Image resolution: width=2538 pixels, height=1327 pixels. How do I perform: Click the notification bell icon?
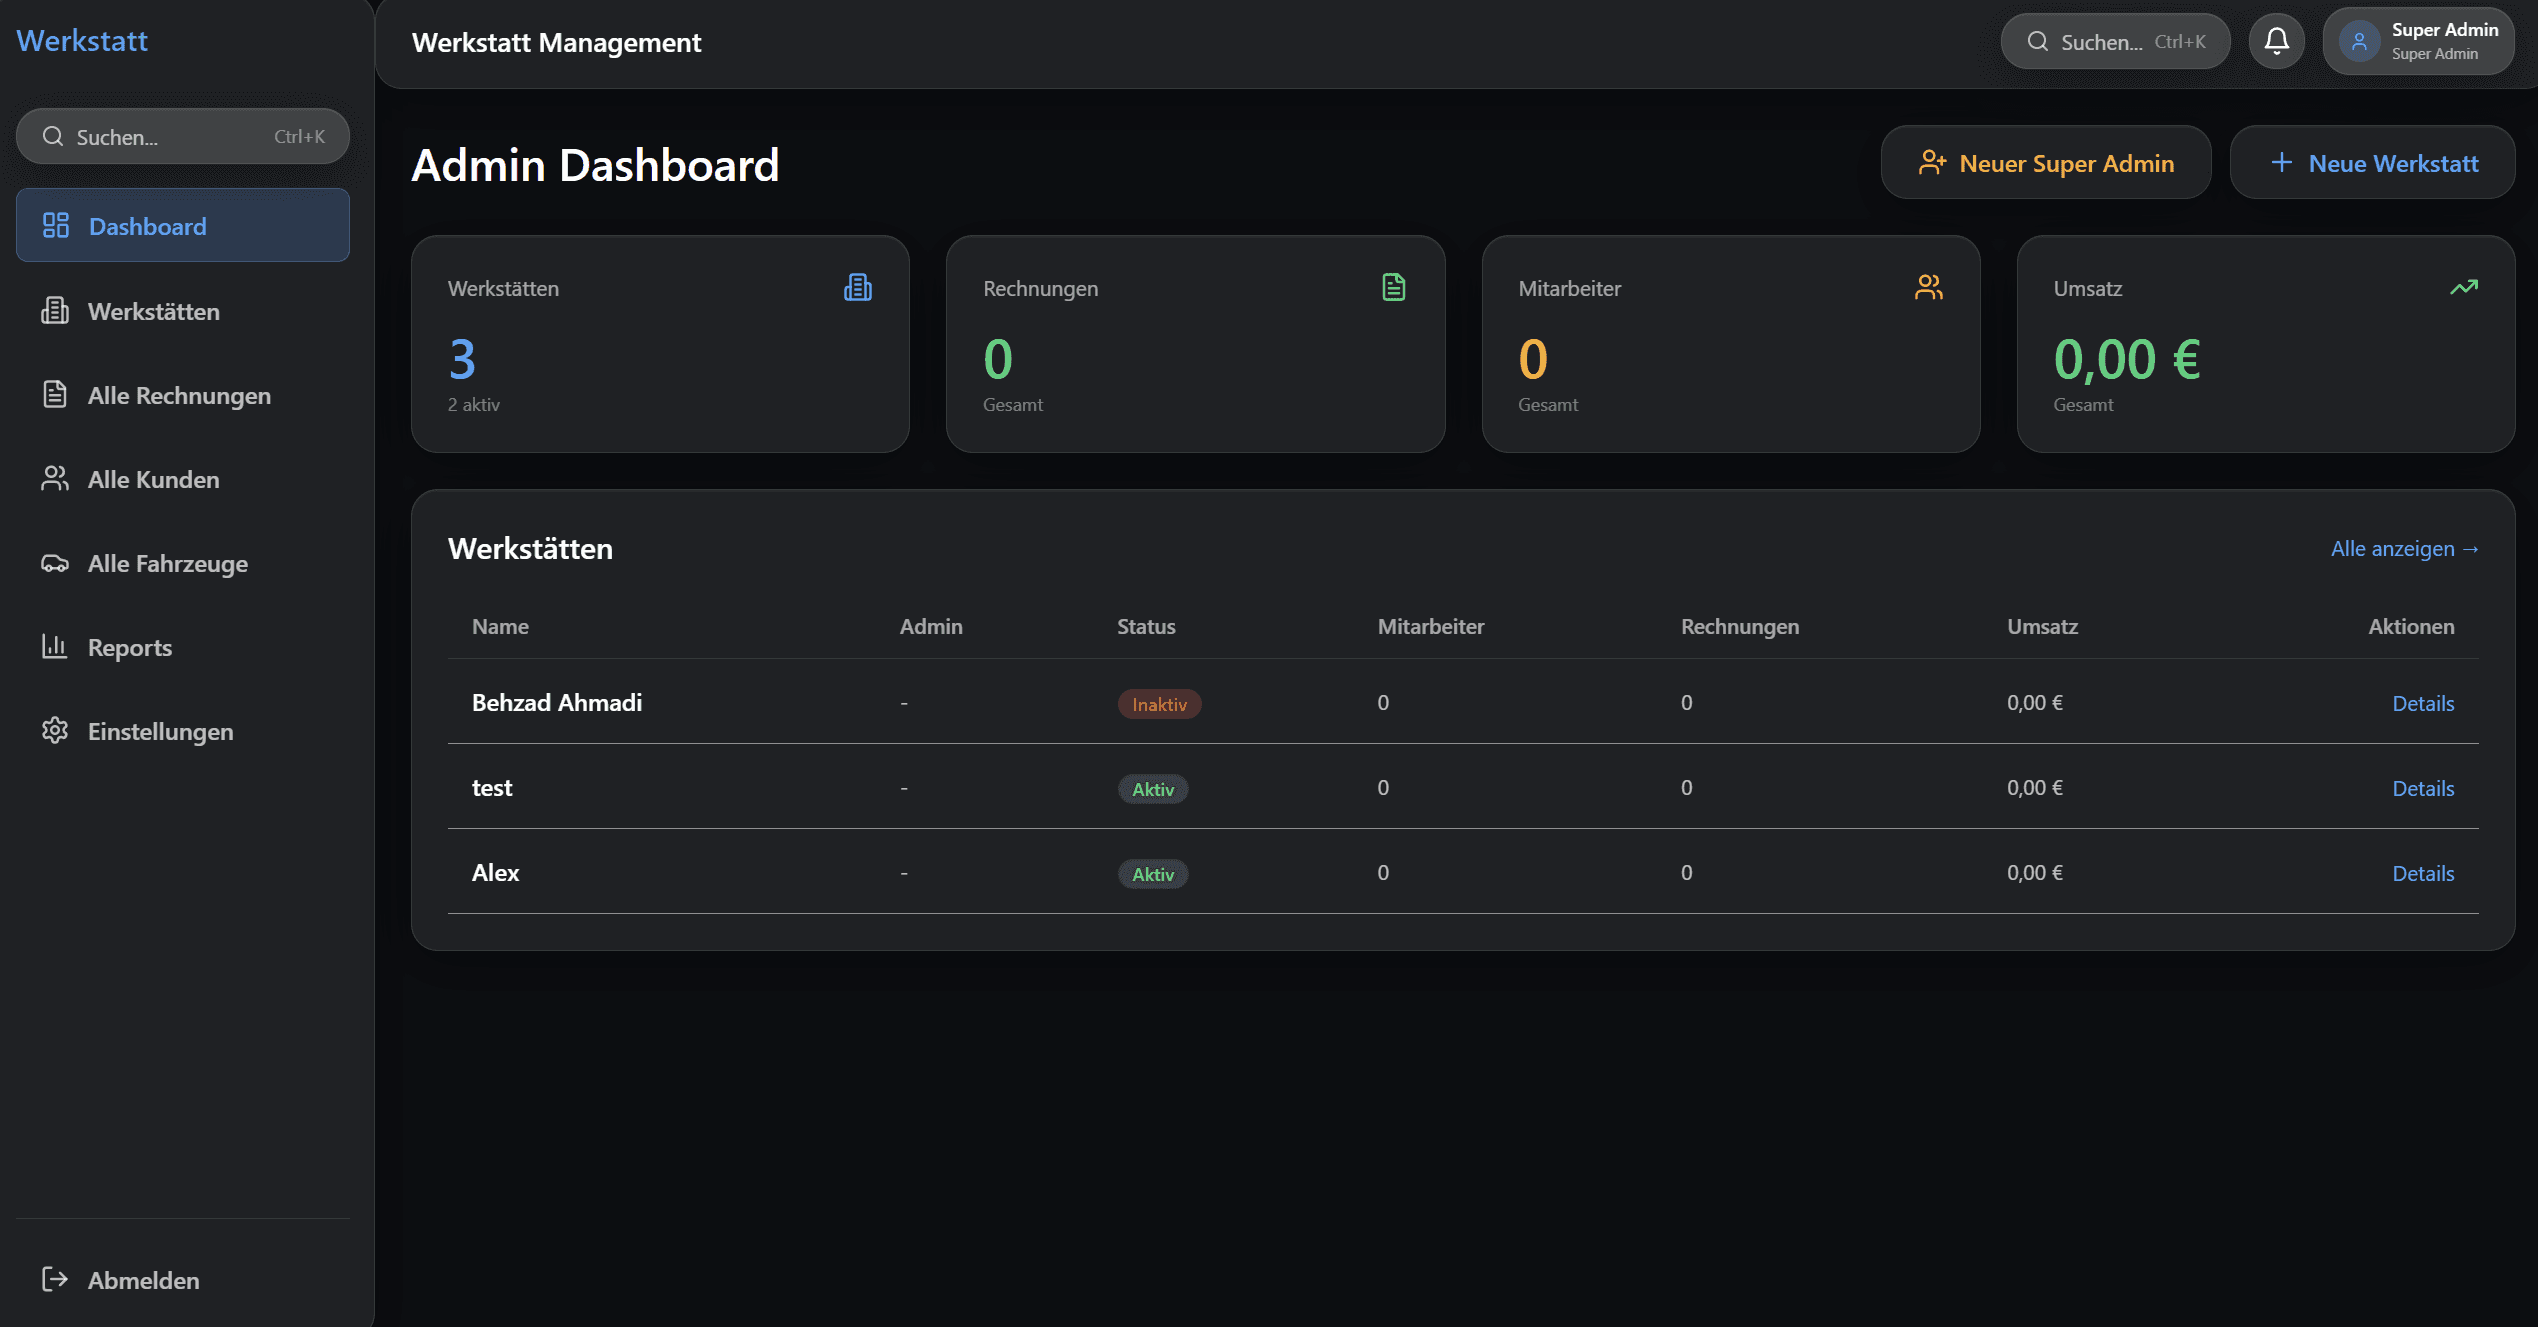tap(2276, 41)
